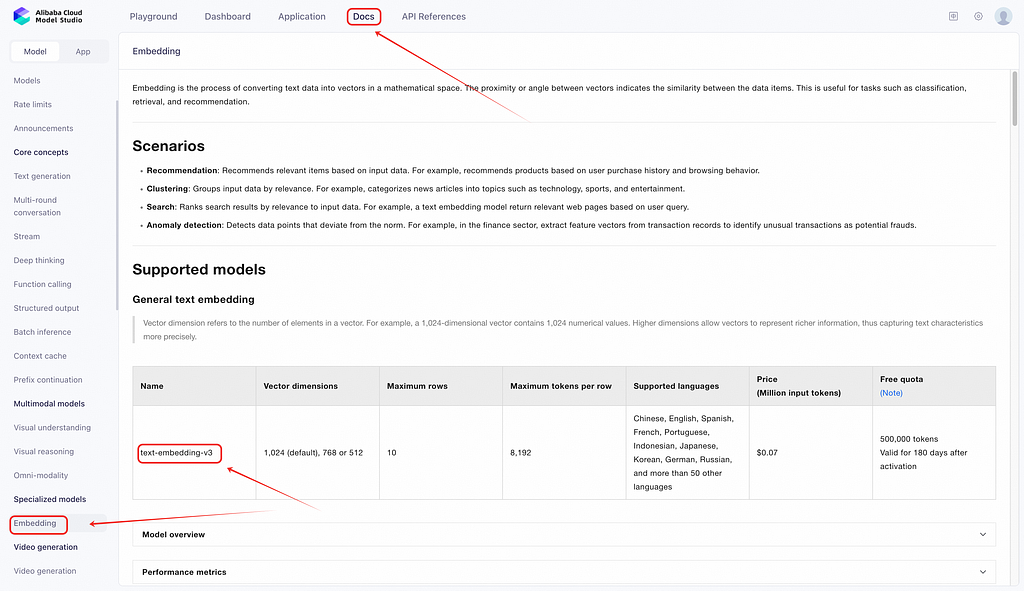Switch to the Model sidebar tab

35,52
